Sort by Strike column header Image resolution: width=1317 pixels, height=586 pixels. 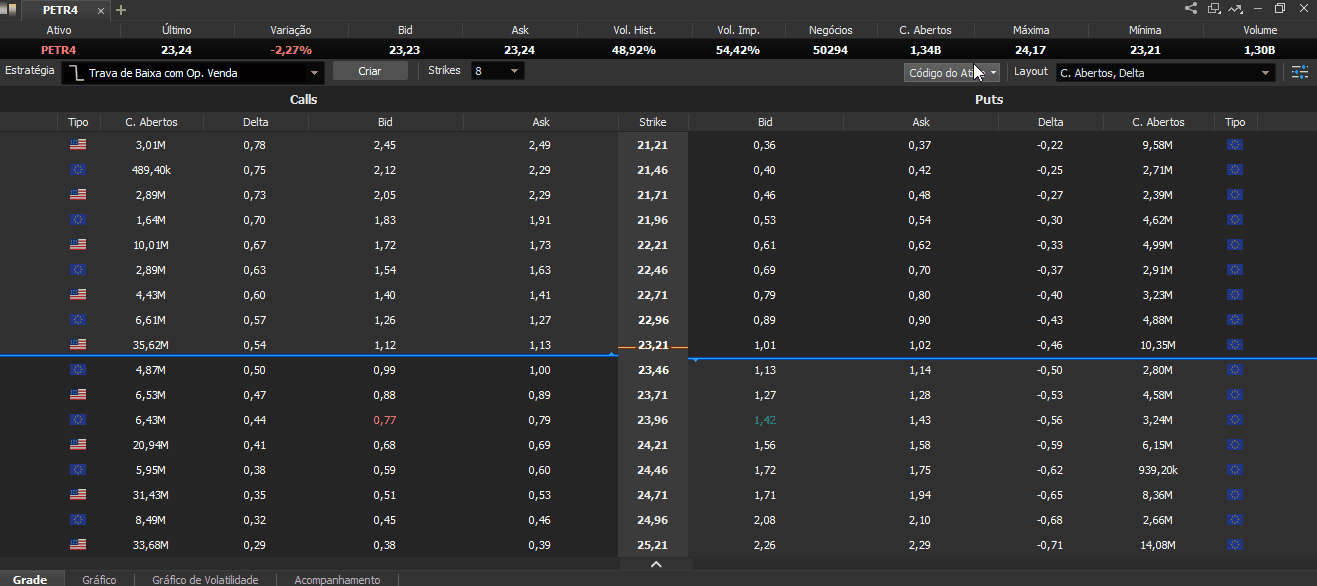pos(652,122)
